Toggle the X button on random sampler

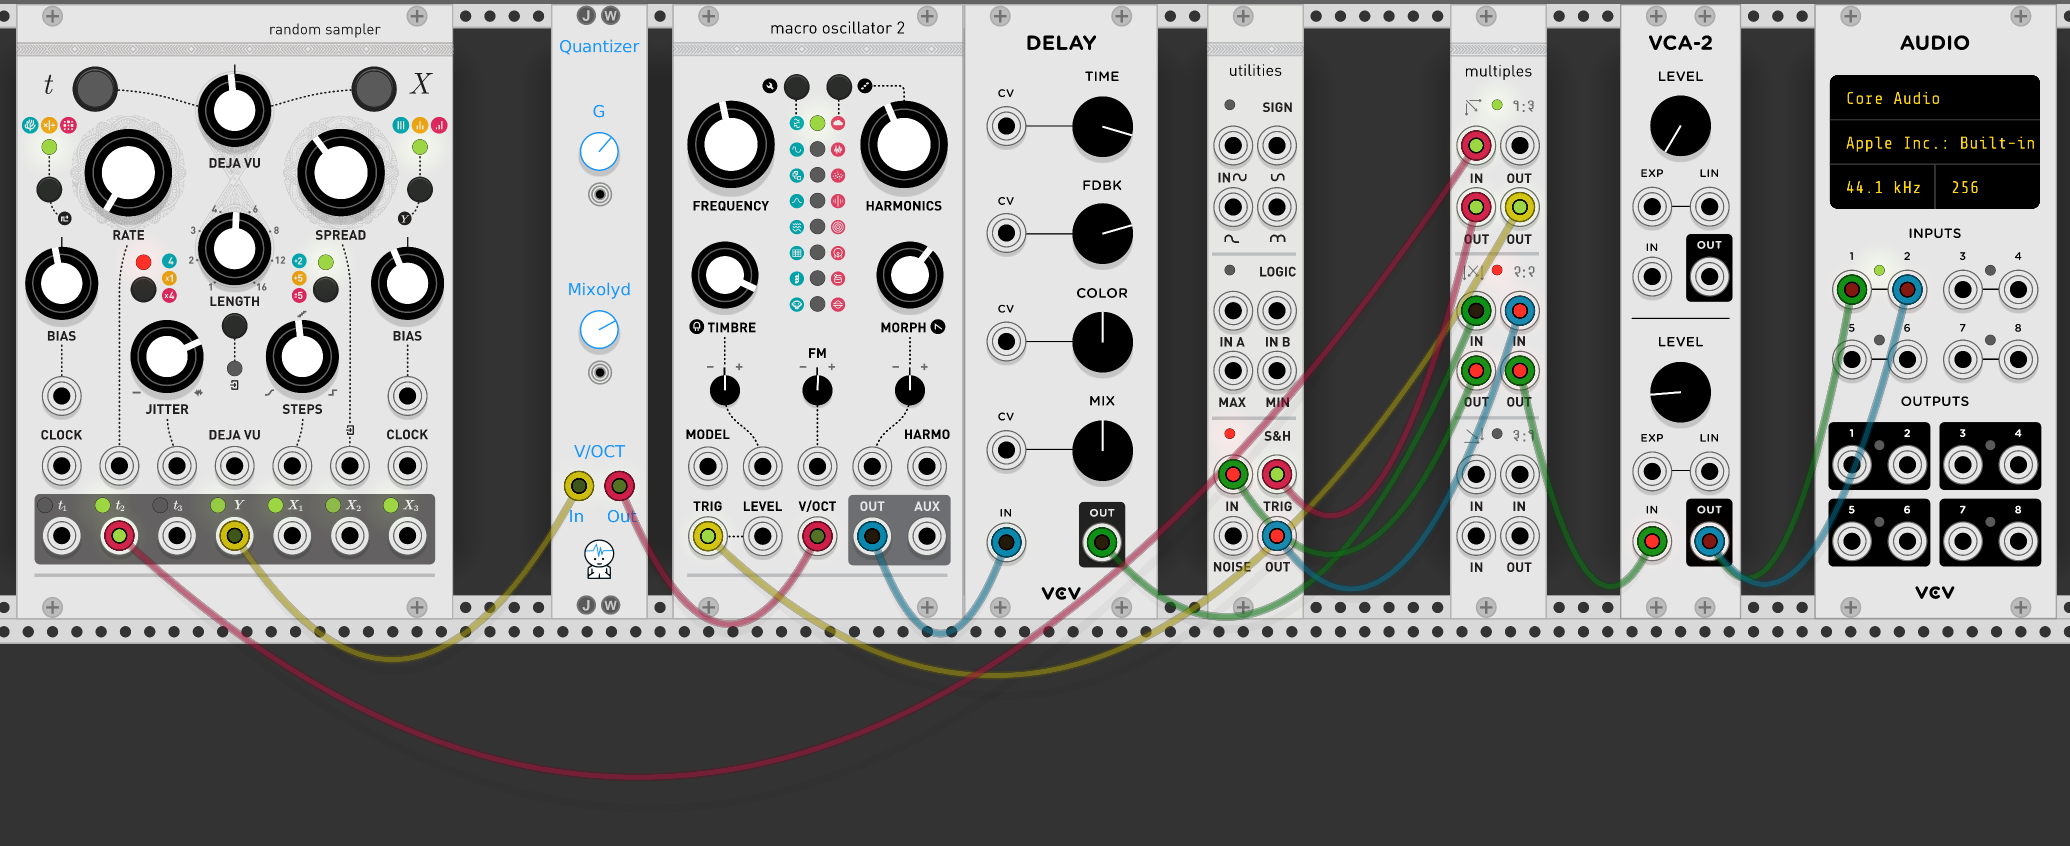click(x=373, y=89)
